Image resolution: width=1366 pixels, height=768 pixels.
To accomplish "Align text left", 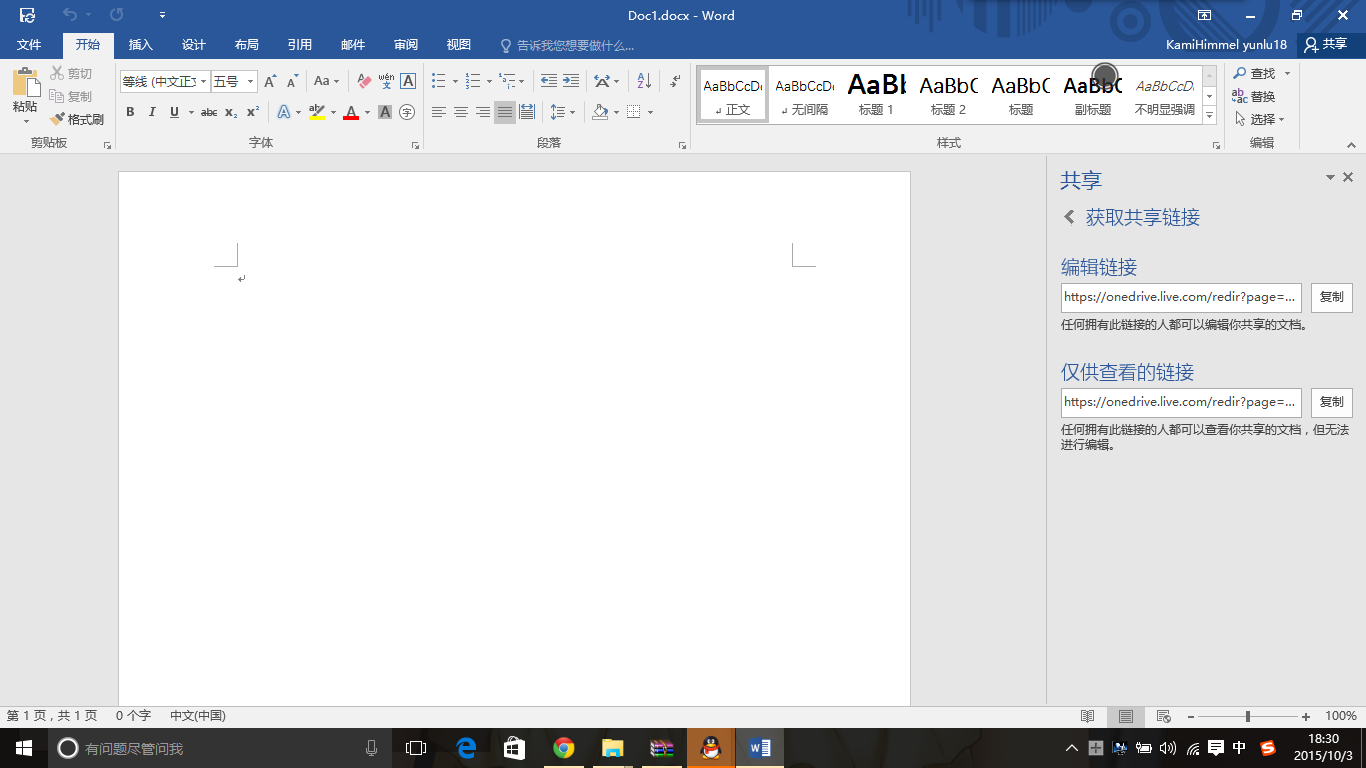I will [438, 112].
